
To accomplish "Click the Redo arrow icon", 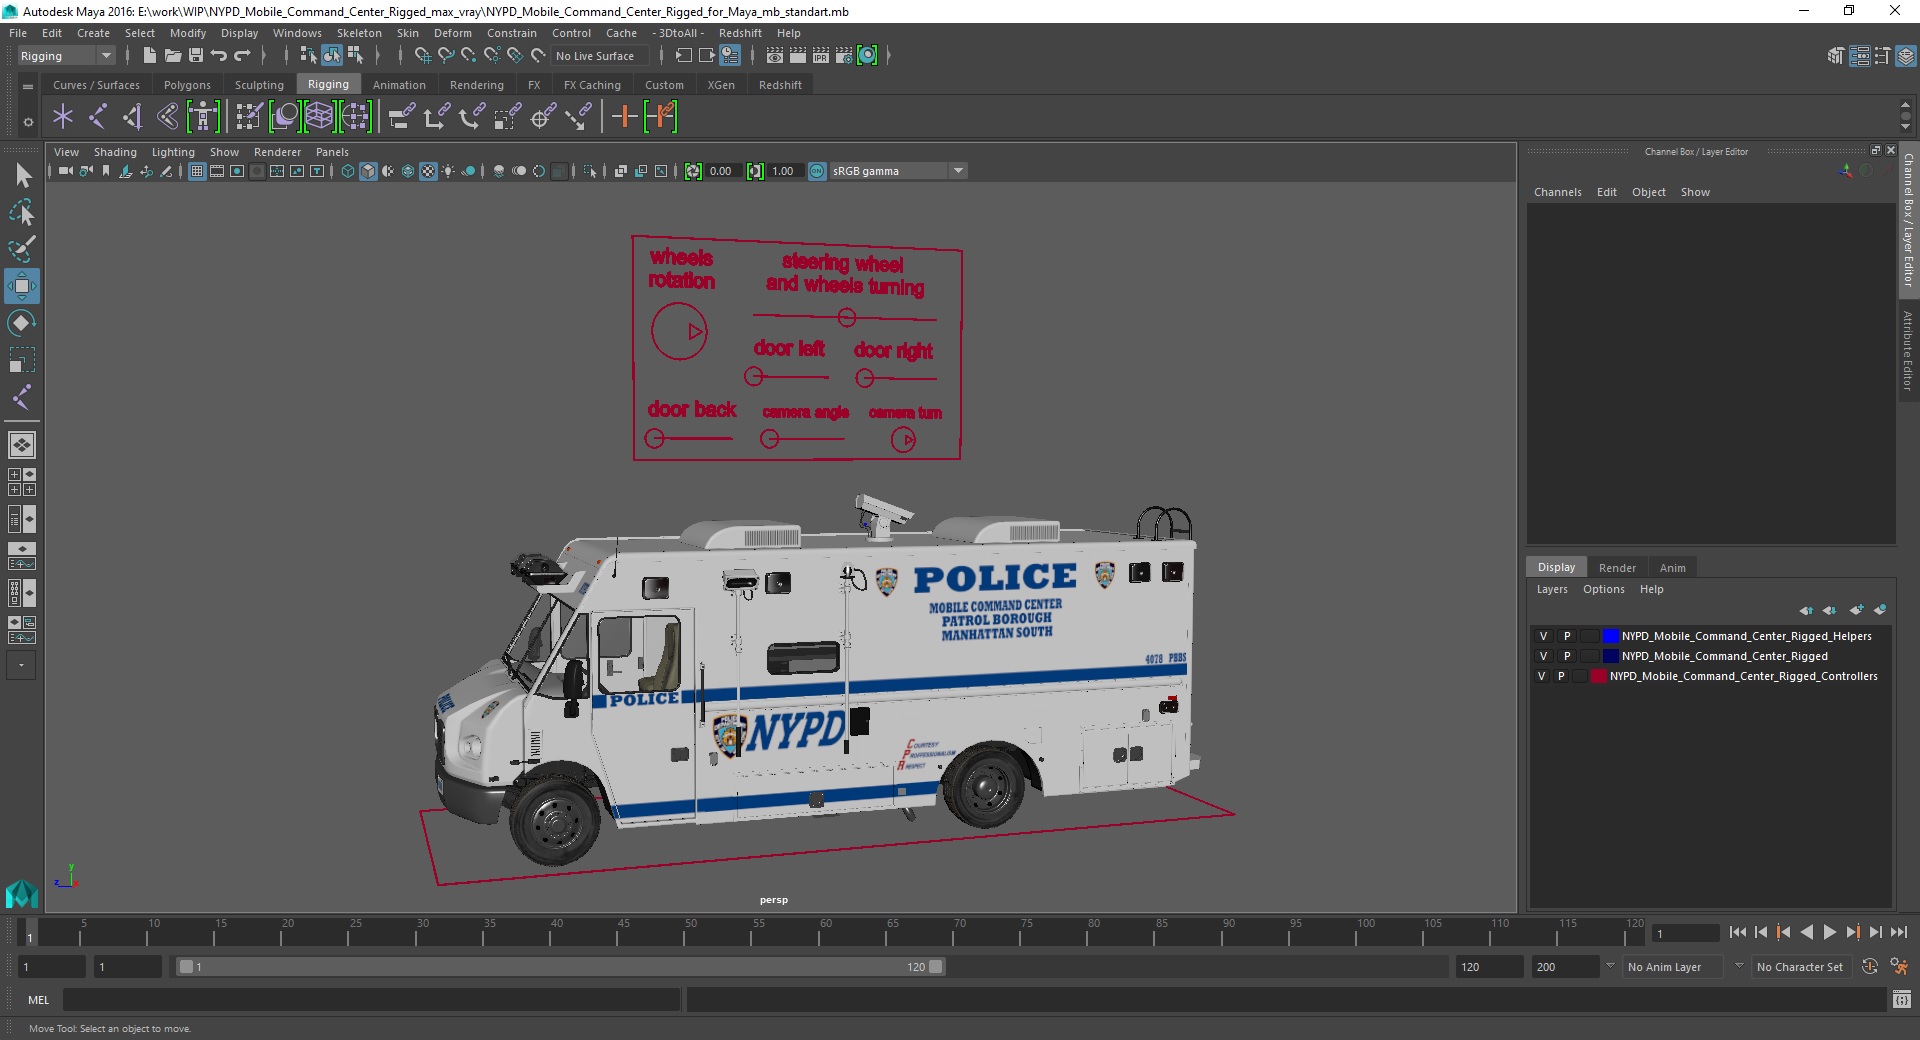I will [x=242, y=56].
